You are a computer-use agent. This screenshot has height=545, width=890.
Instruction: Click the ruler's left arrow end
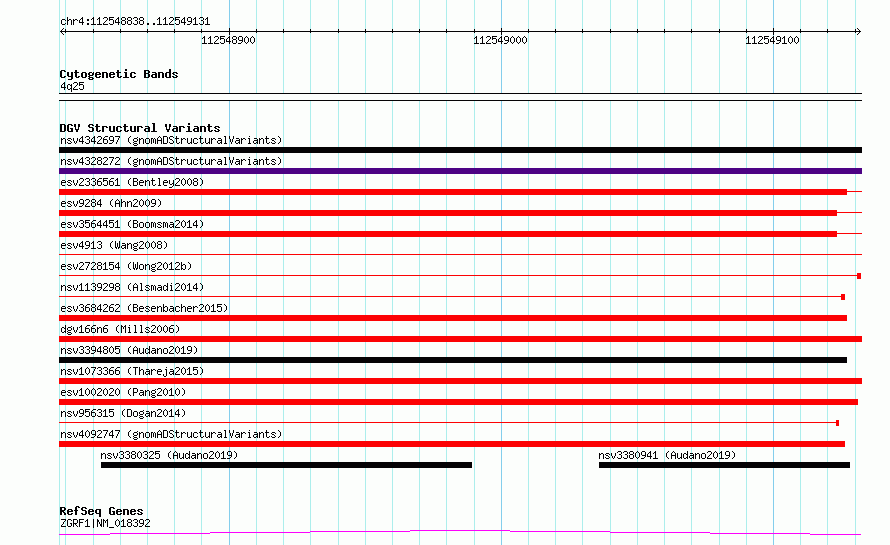point(63,31)
